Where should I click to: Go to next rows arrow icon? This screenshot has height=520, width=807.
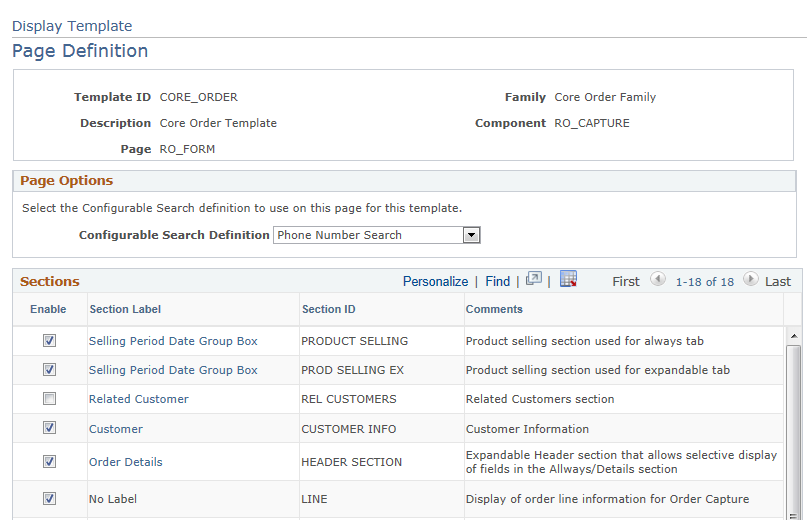[750, 280]
